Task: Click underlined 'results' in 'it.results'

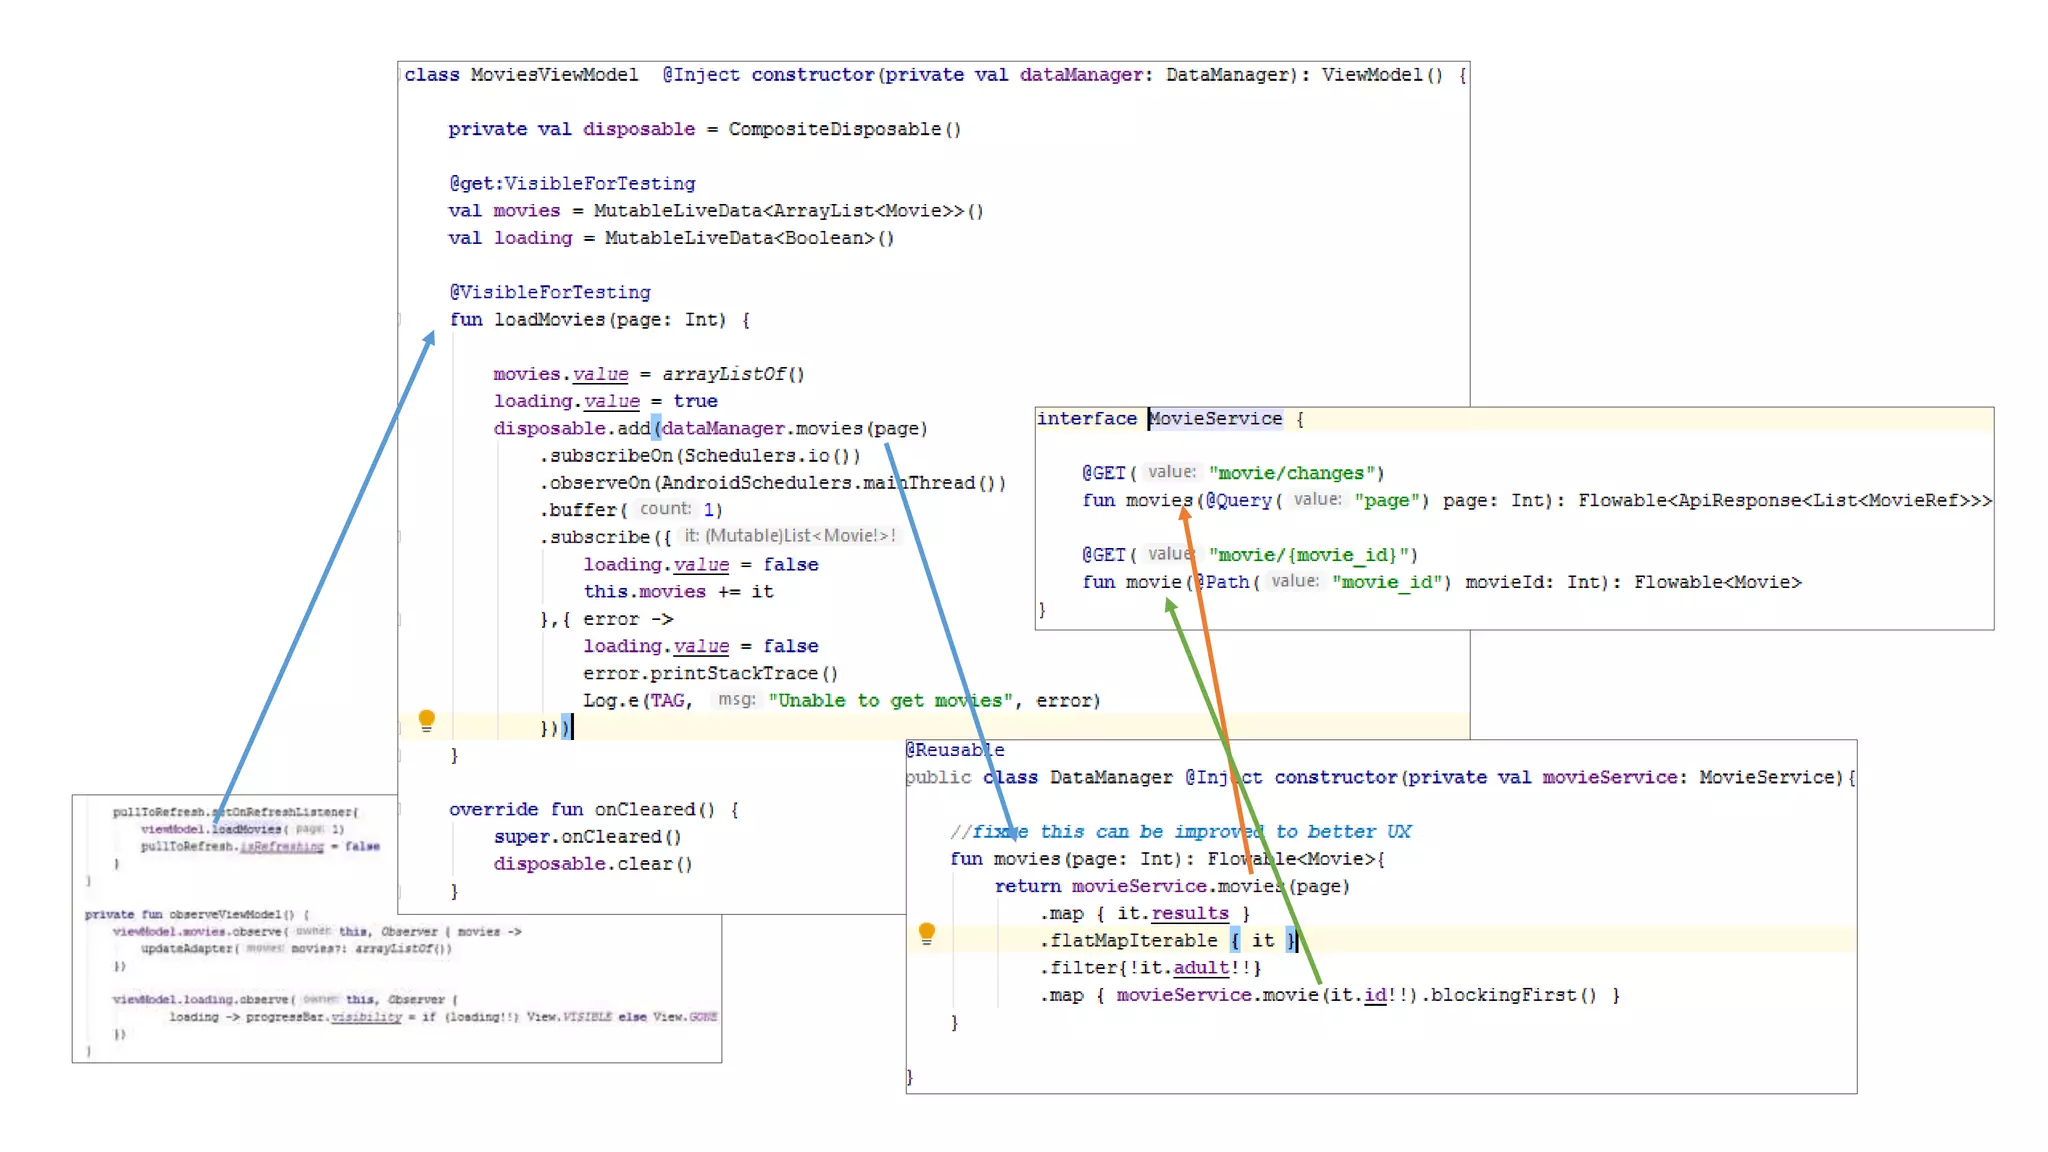Action: tap(1189, 913)
